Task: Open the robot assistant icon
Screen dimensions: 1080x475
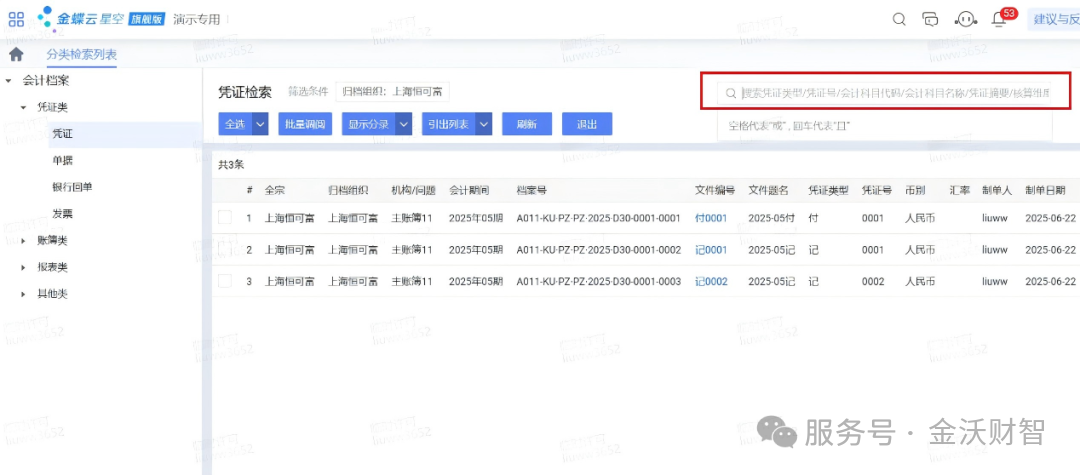Action: 966,19
